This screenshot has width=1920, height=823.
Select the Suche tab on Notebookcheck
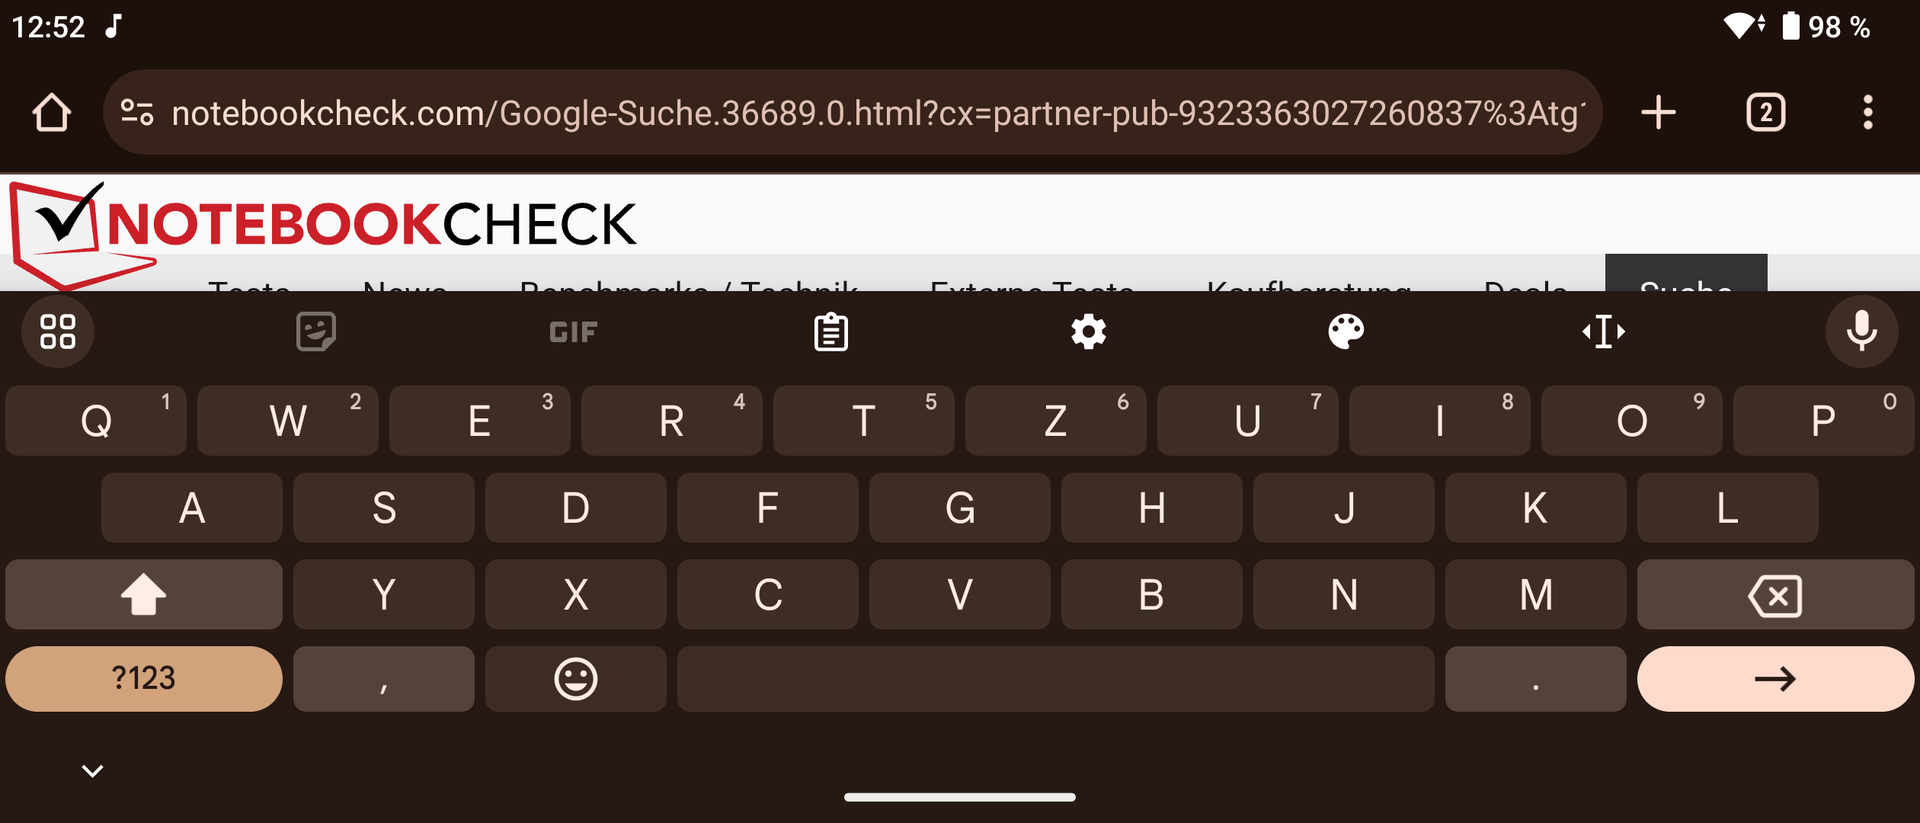1686,274
